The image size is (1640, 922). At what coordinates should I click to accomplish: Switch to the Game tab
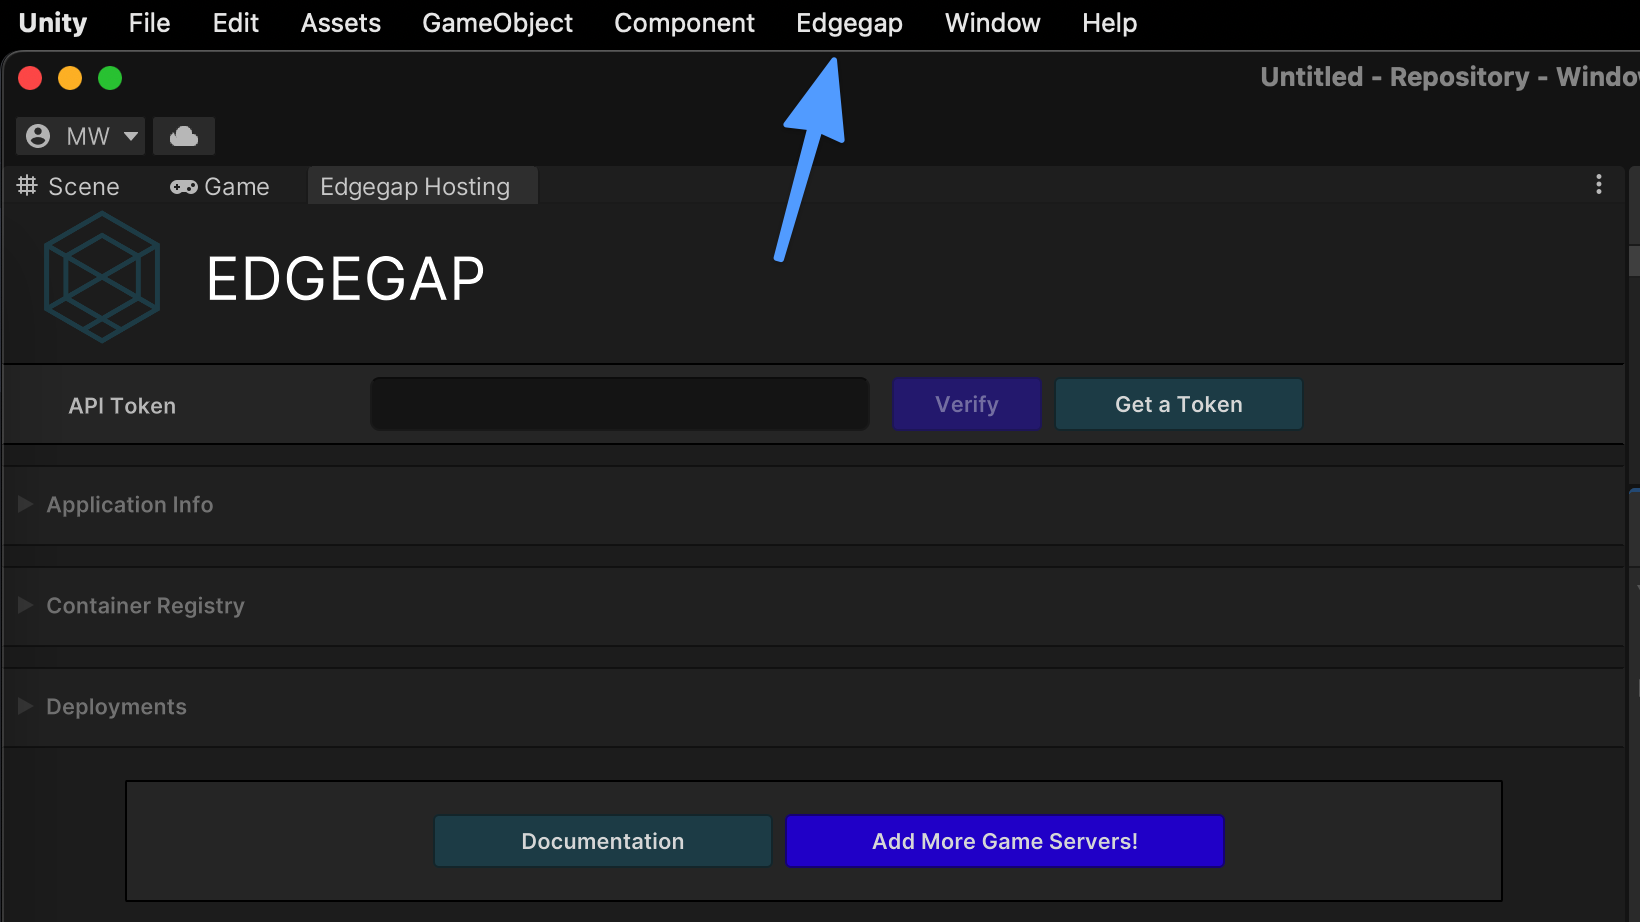coord(220,187)
